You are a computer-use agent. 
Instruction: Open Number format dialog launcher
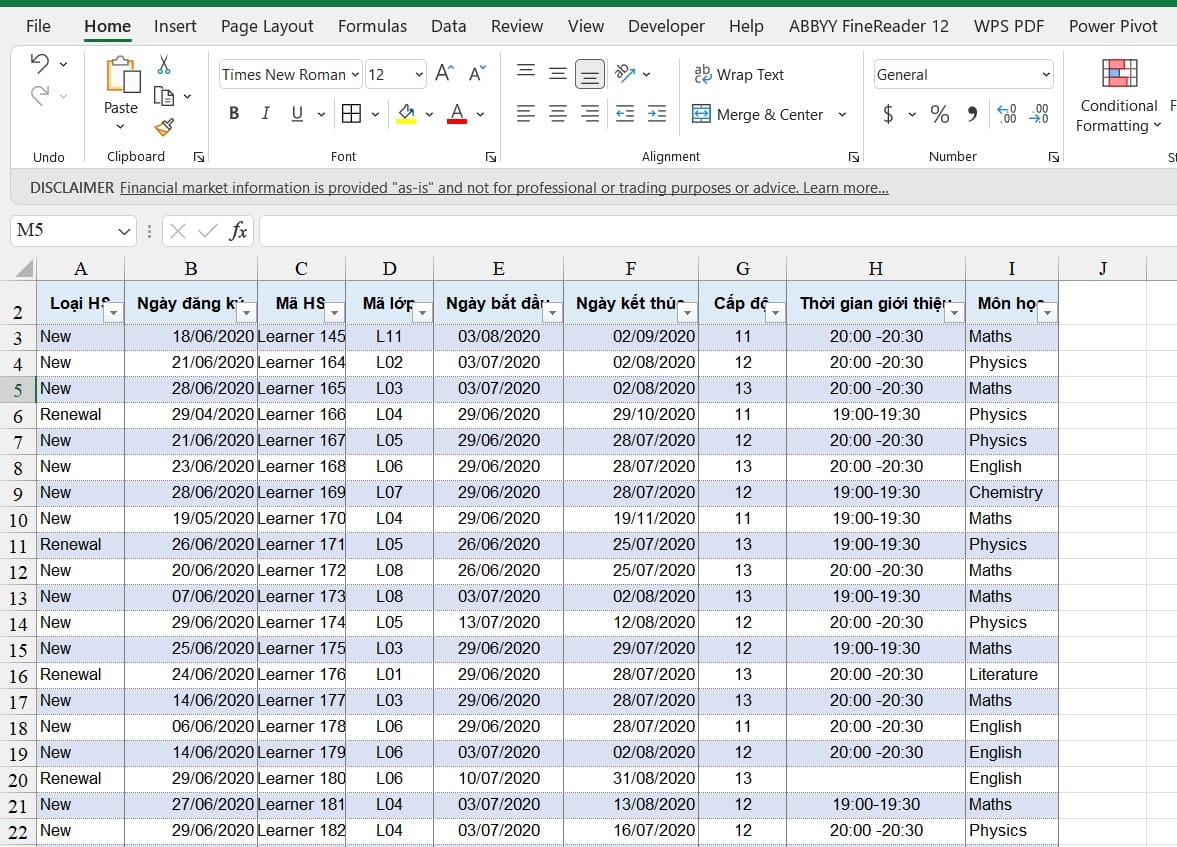(x=1054, y=157)
